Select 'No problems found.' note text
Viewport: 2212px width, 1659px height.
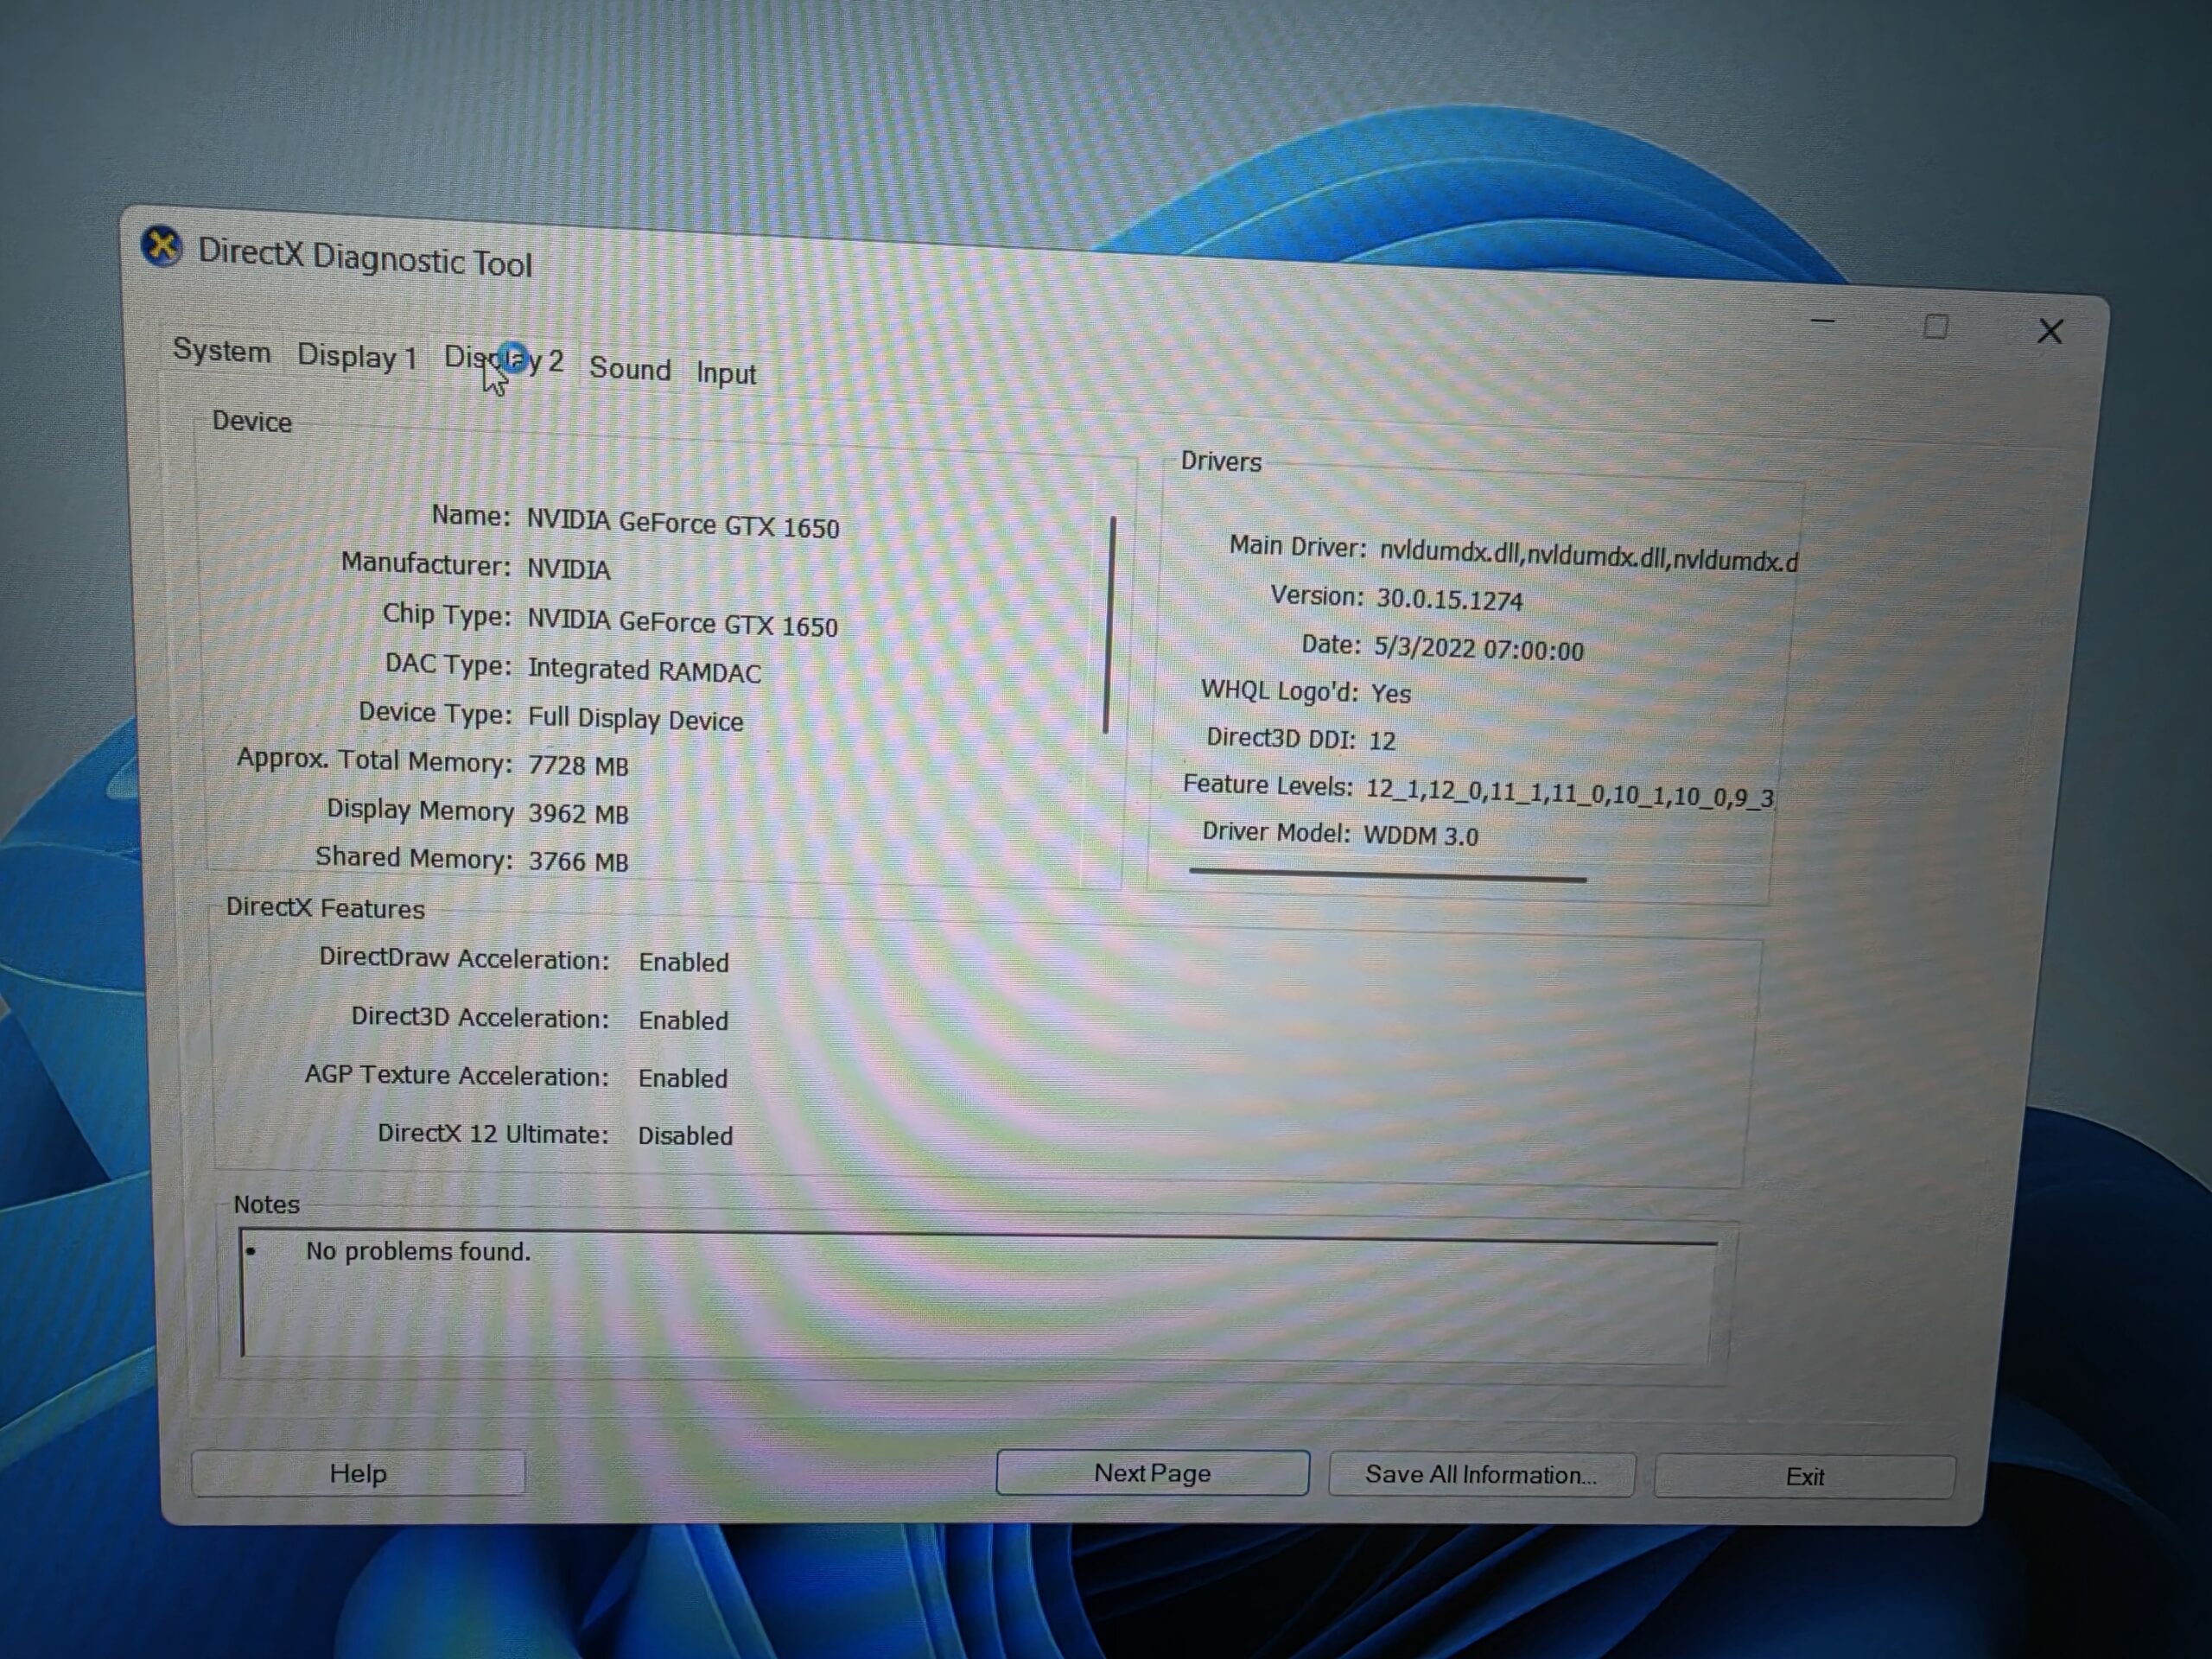pyautogui.click(x=418, y=1251)
